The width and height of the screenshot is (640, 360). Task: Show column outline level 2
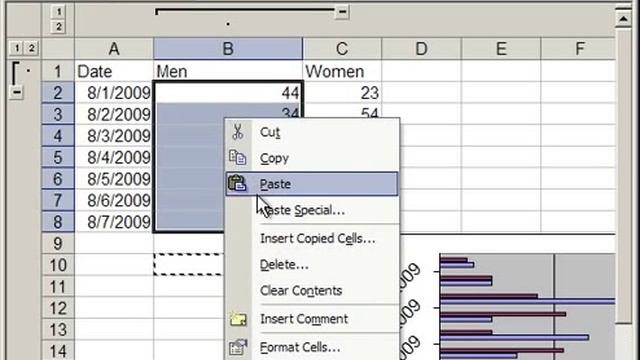58,27
